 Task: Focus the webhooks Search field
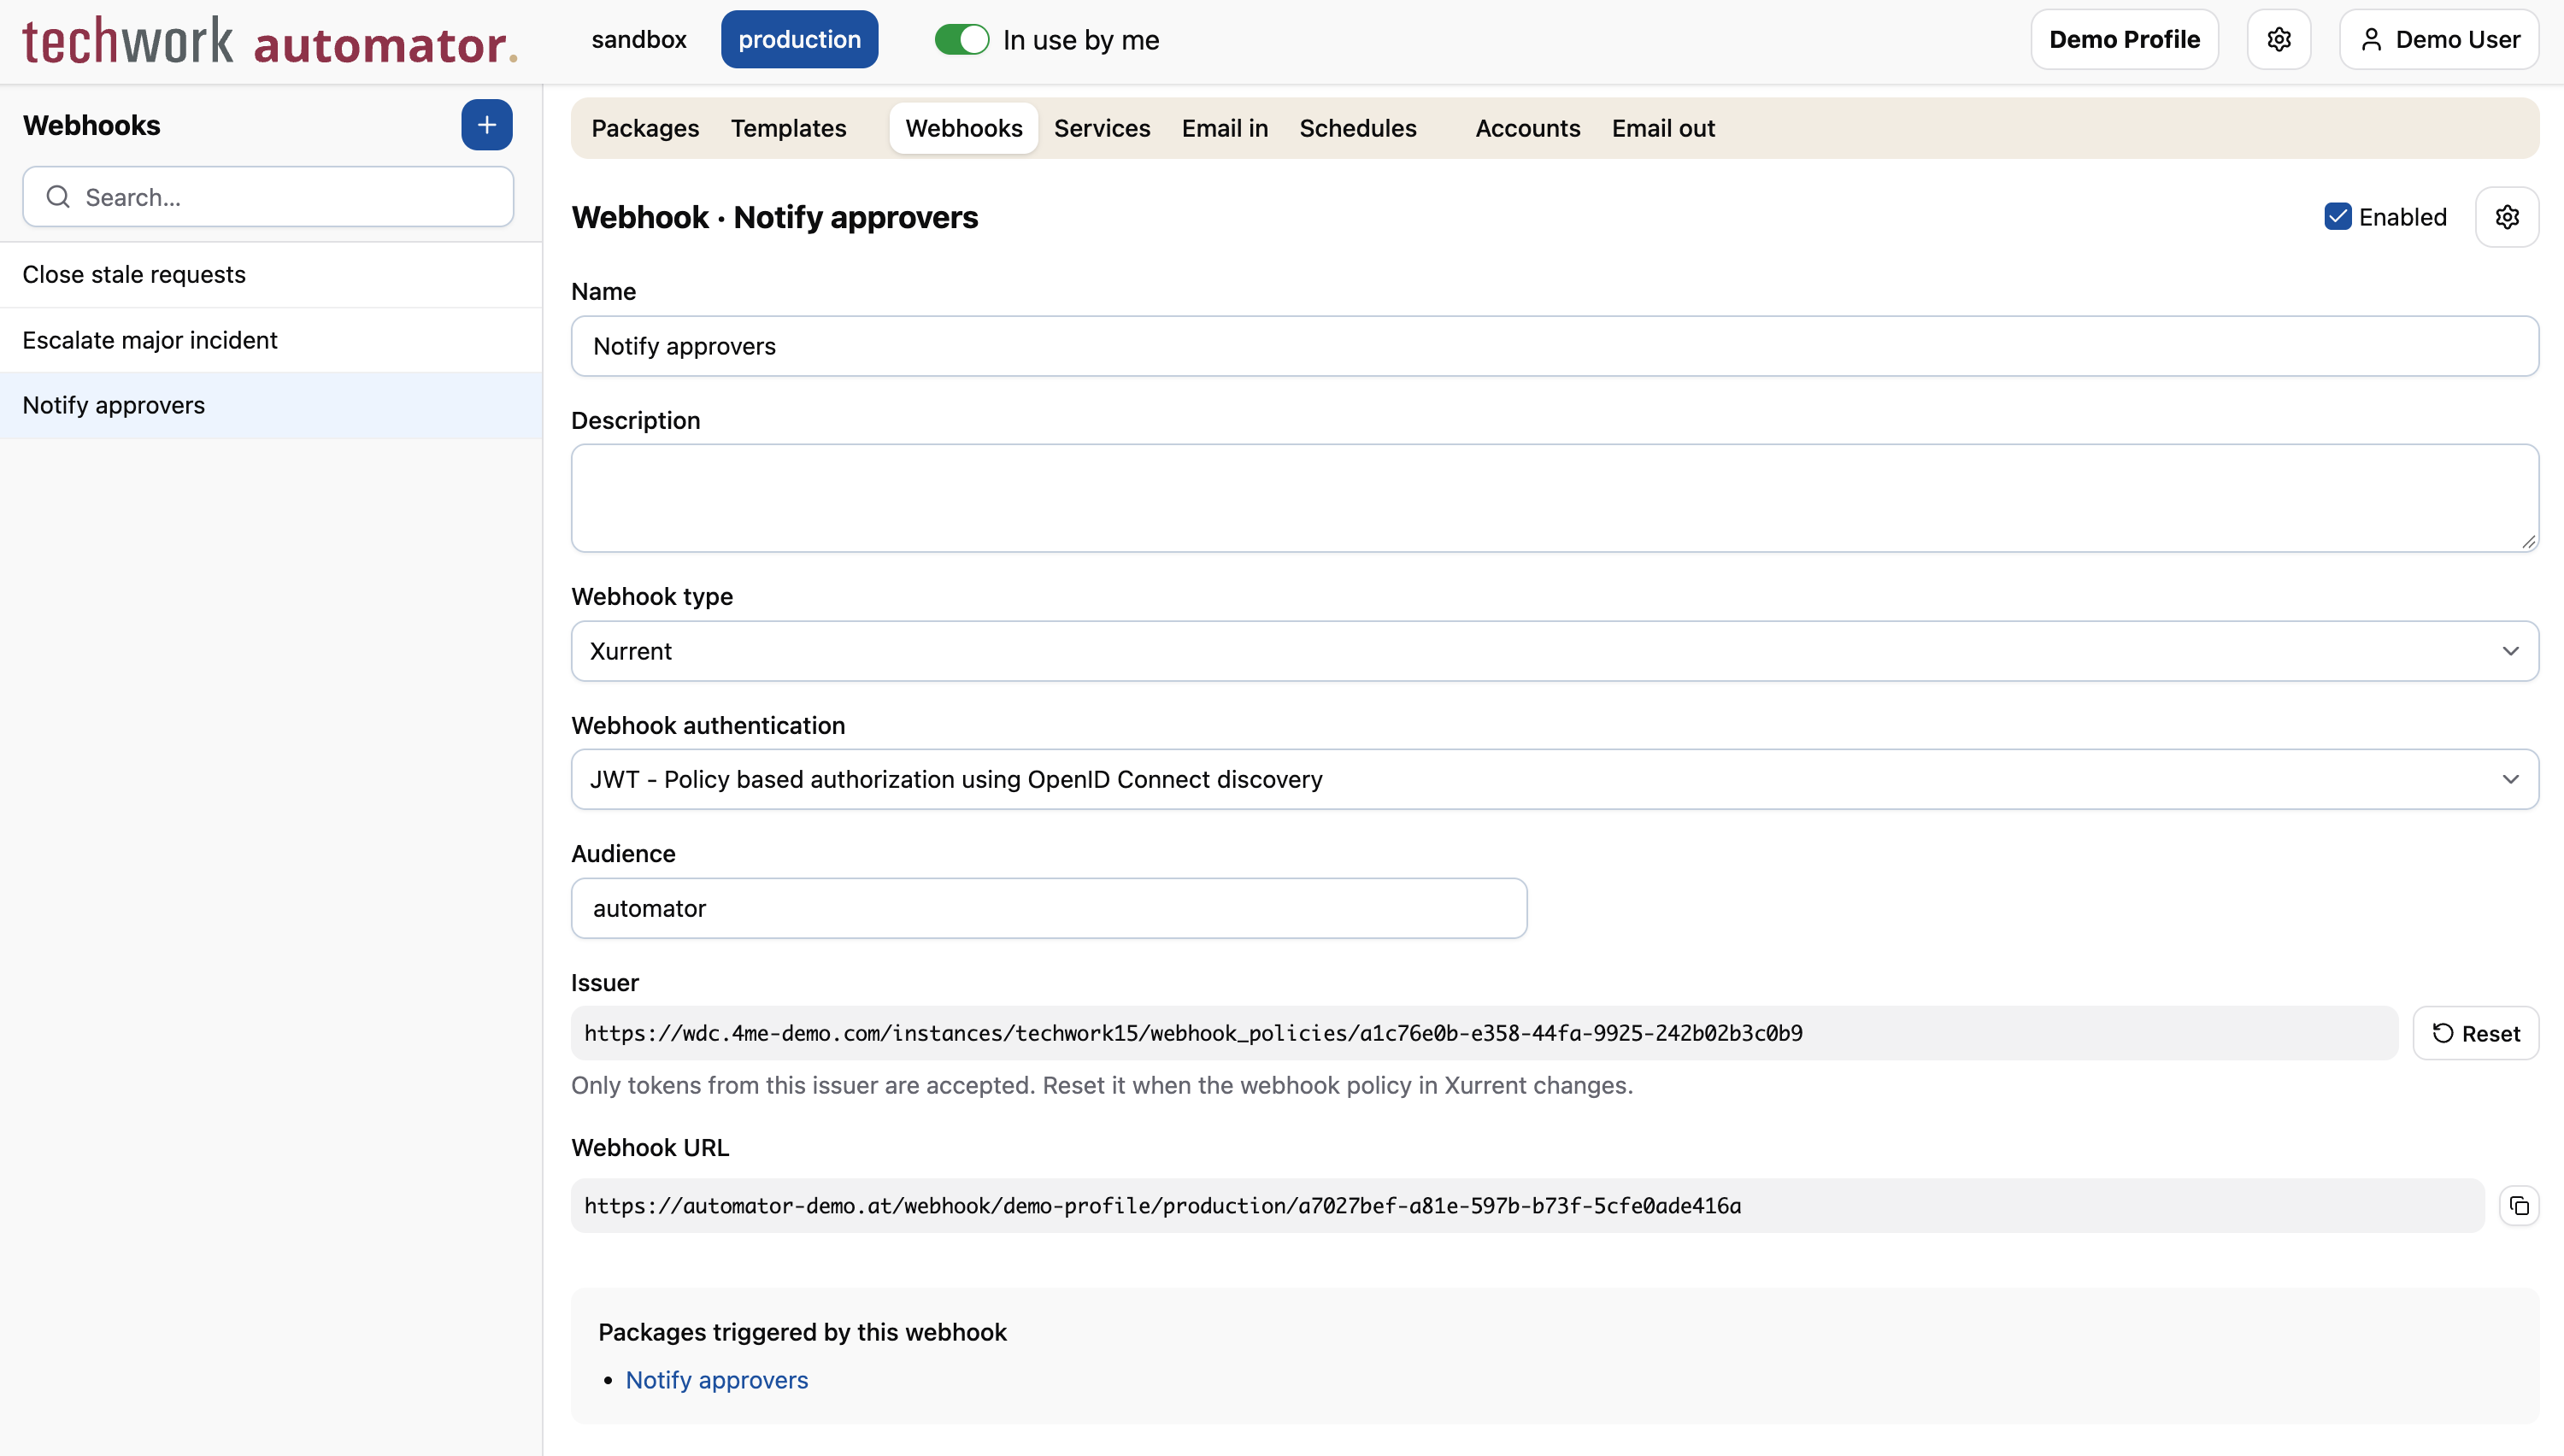pos(268,197)
